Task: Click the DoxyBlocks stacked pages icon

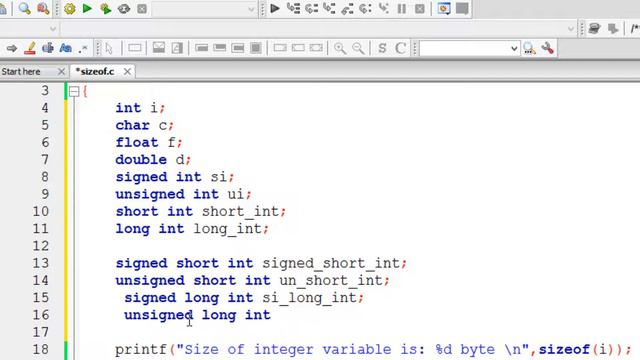Action: point(594,29)
